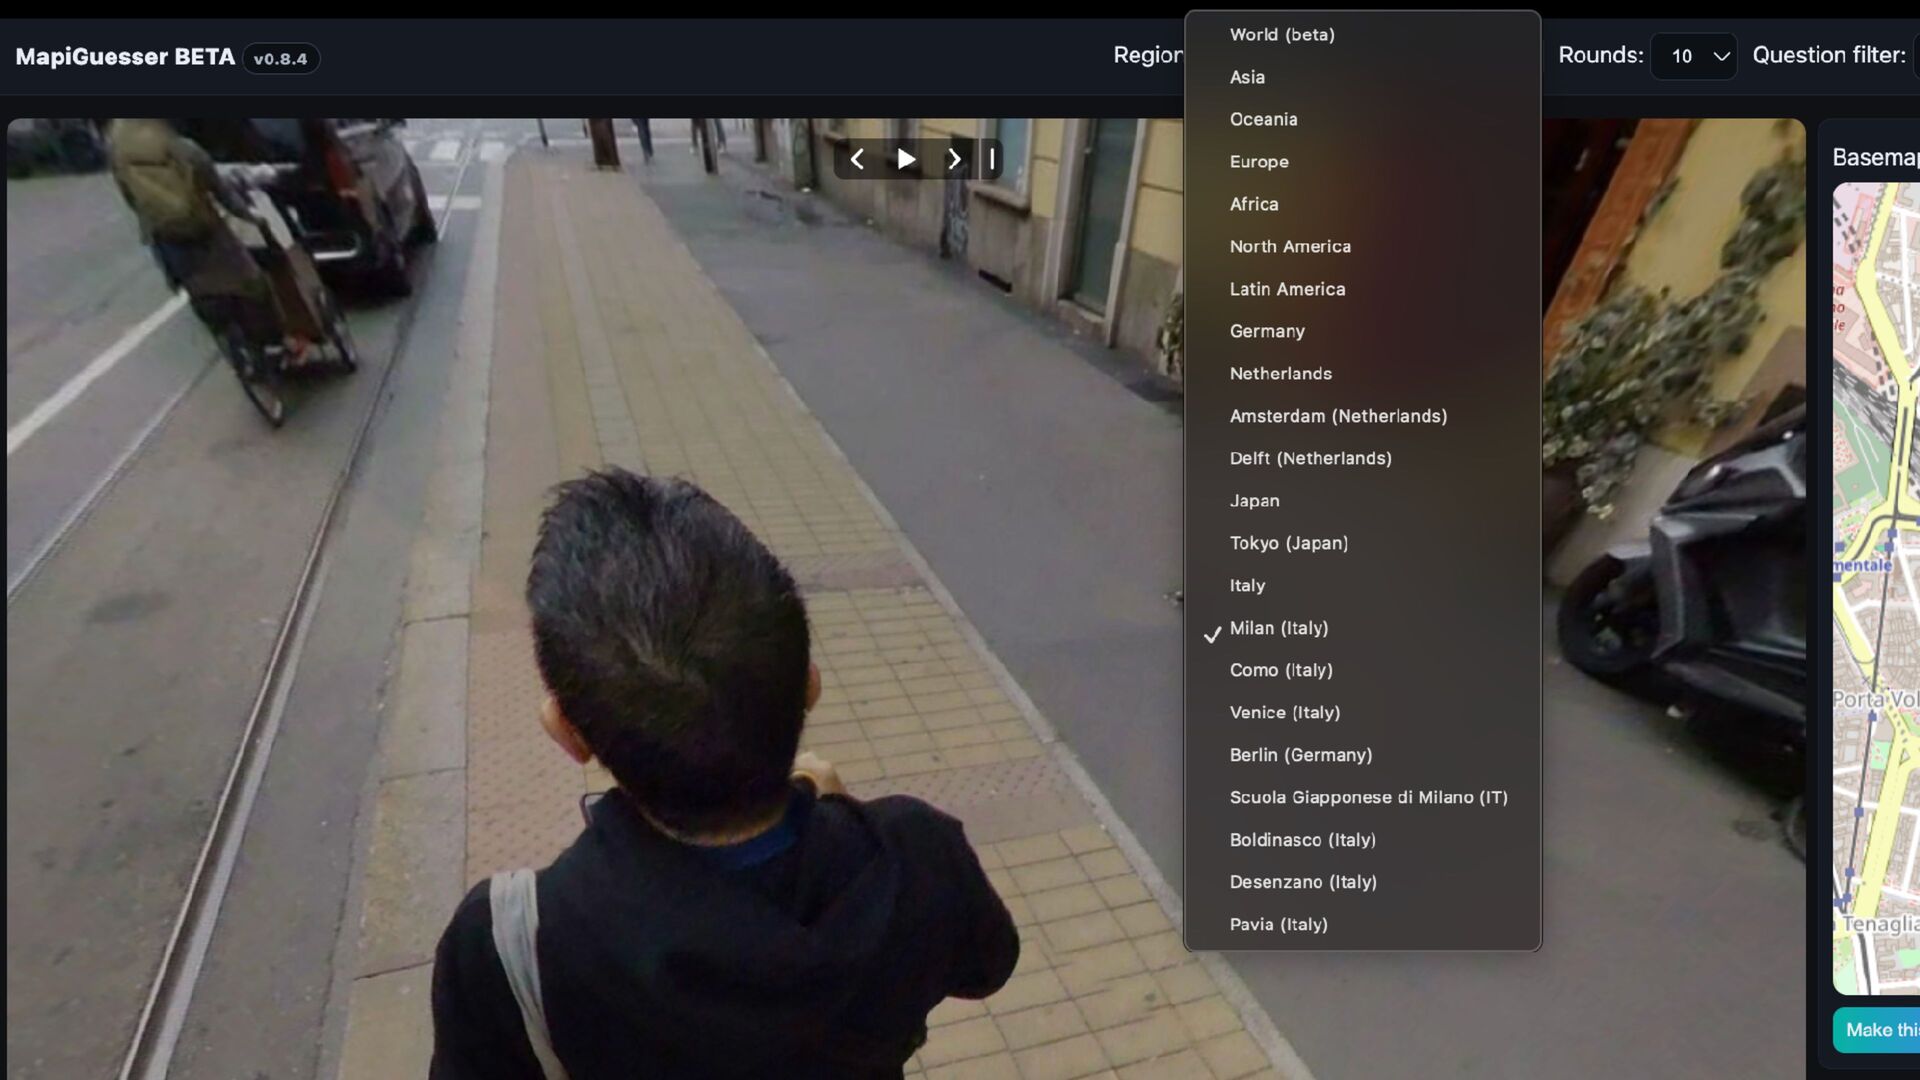Screen dimensions: 1920x1080
Task: Click on the basemap thumbnail map
Action: (x=1876, y=588)
